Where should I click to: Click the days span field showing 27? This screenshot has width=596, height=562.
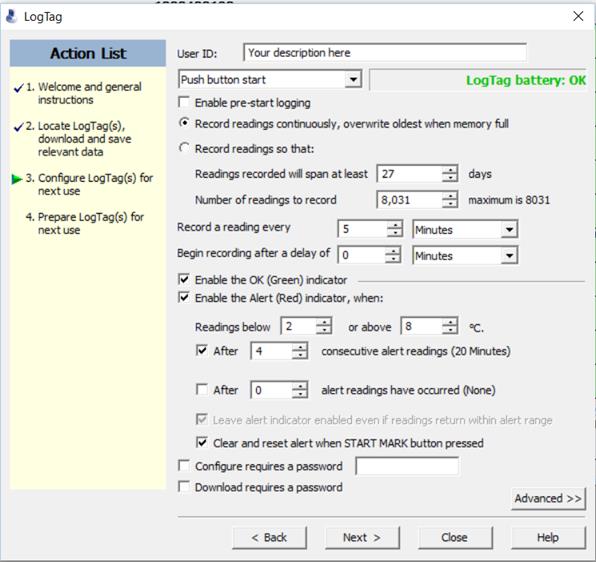click(x=409, y=174)
